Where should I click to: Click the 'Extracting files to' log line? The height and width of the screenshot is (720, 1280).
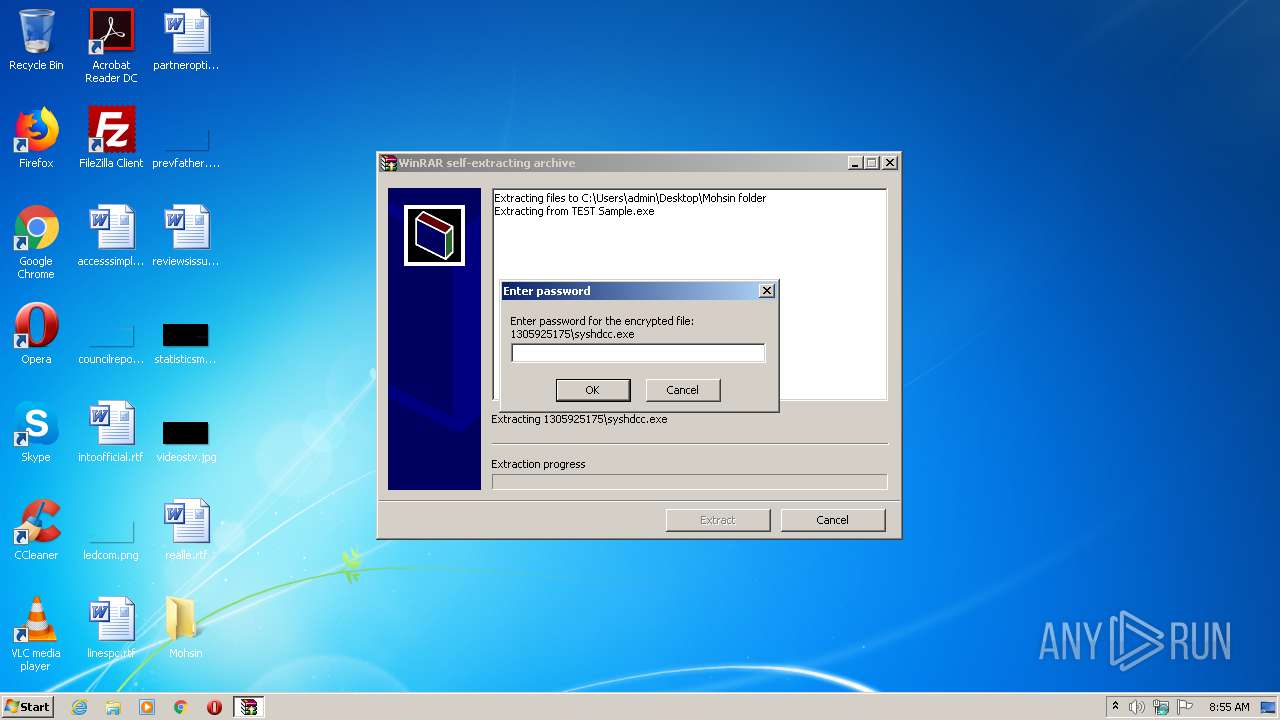pyautogui.click(x=630, y=198)
